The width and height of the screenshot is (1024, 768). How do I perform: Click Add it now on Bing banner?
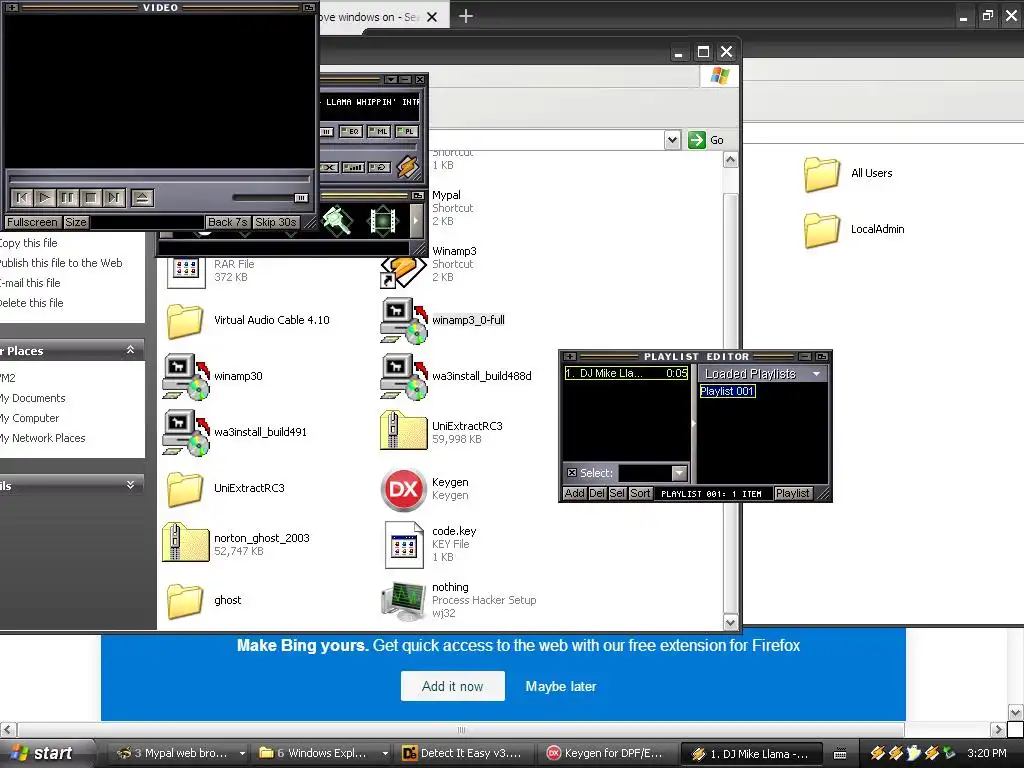[x=453, y=686]
